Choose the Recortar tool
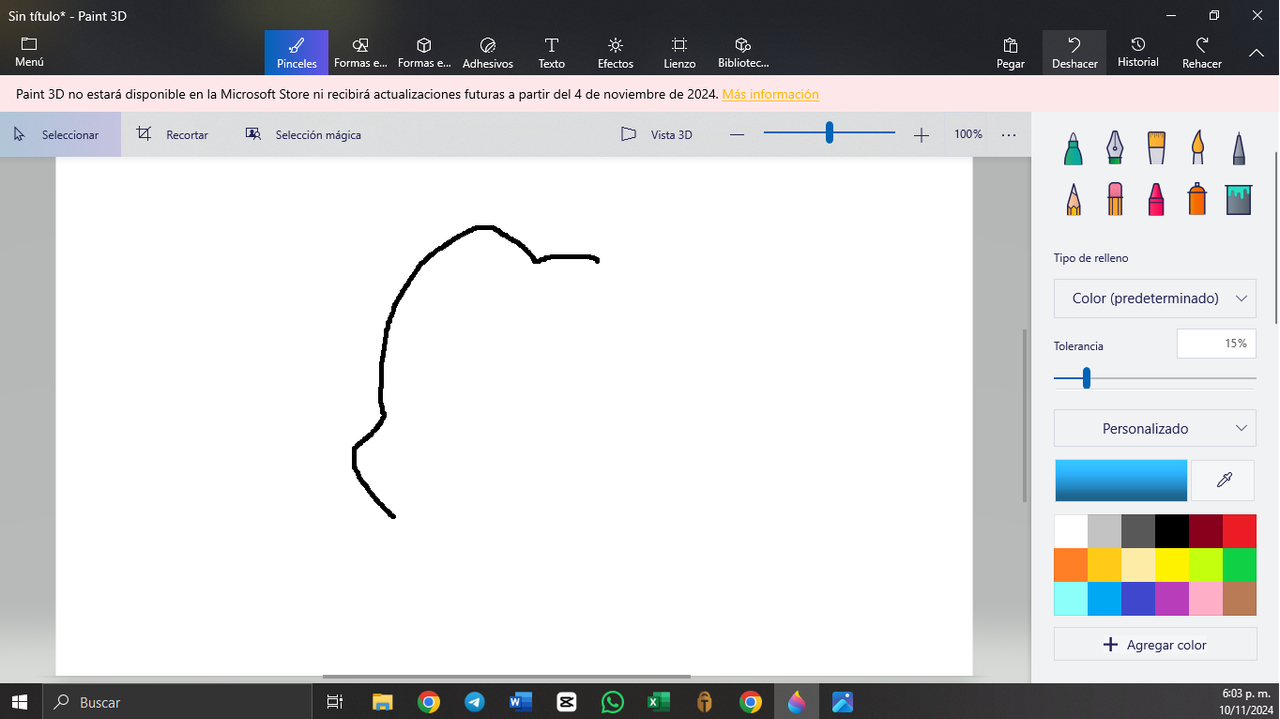The image size is (1280, 719). (x=173, y=134)
